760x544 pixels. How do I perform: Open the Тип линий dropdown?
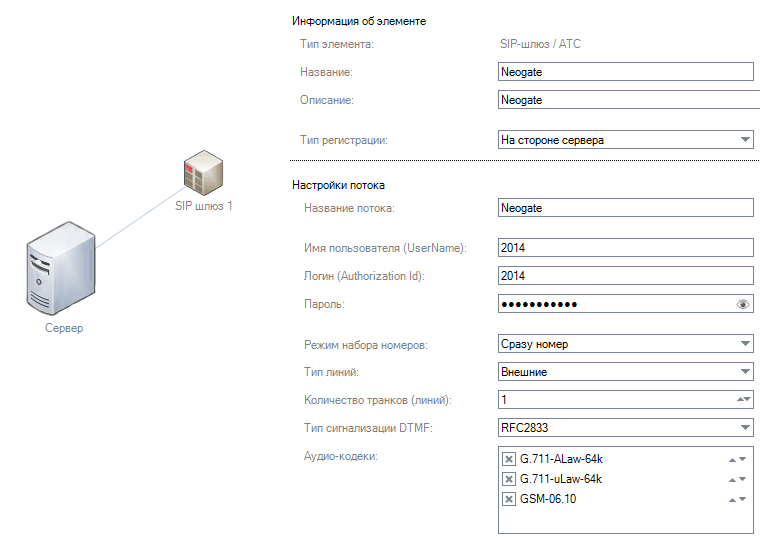[x=626, y=372]
